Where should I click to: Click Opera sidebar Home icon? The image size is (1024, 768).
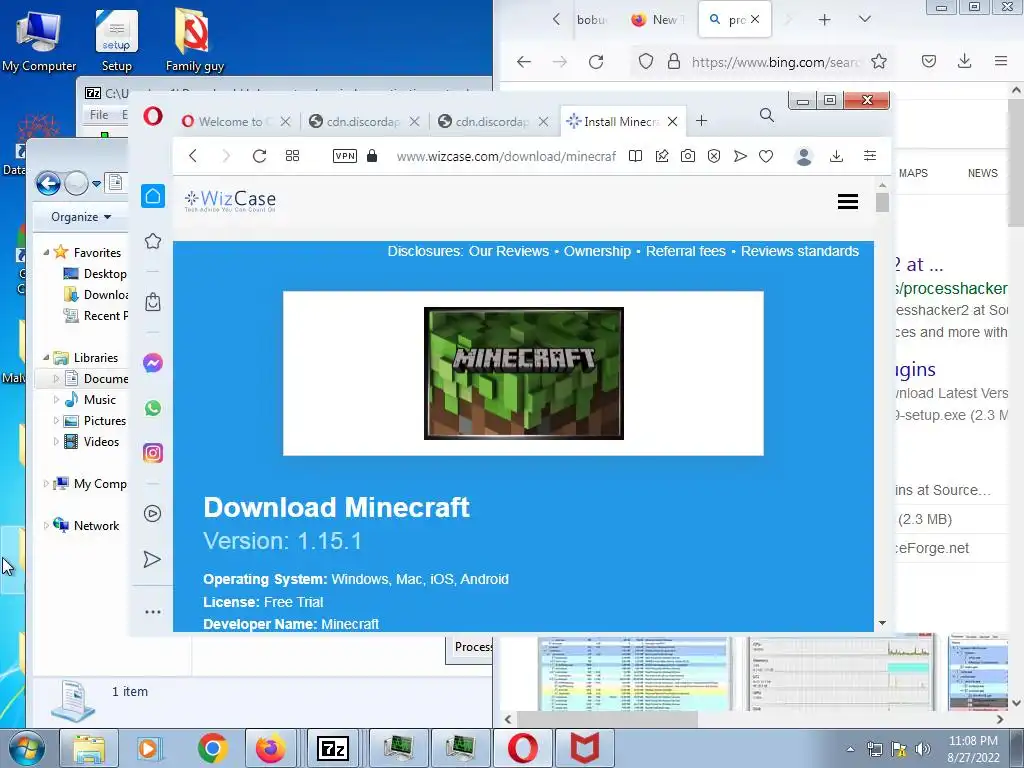click(153, 196)
